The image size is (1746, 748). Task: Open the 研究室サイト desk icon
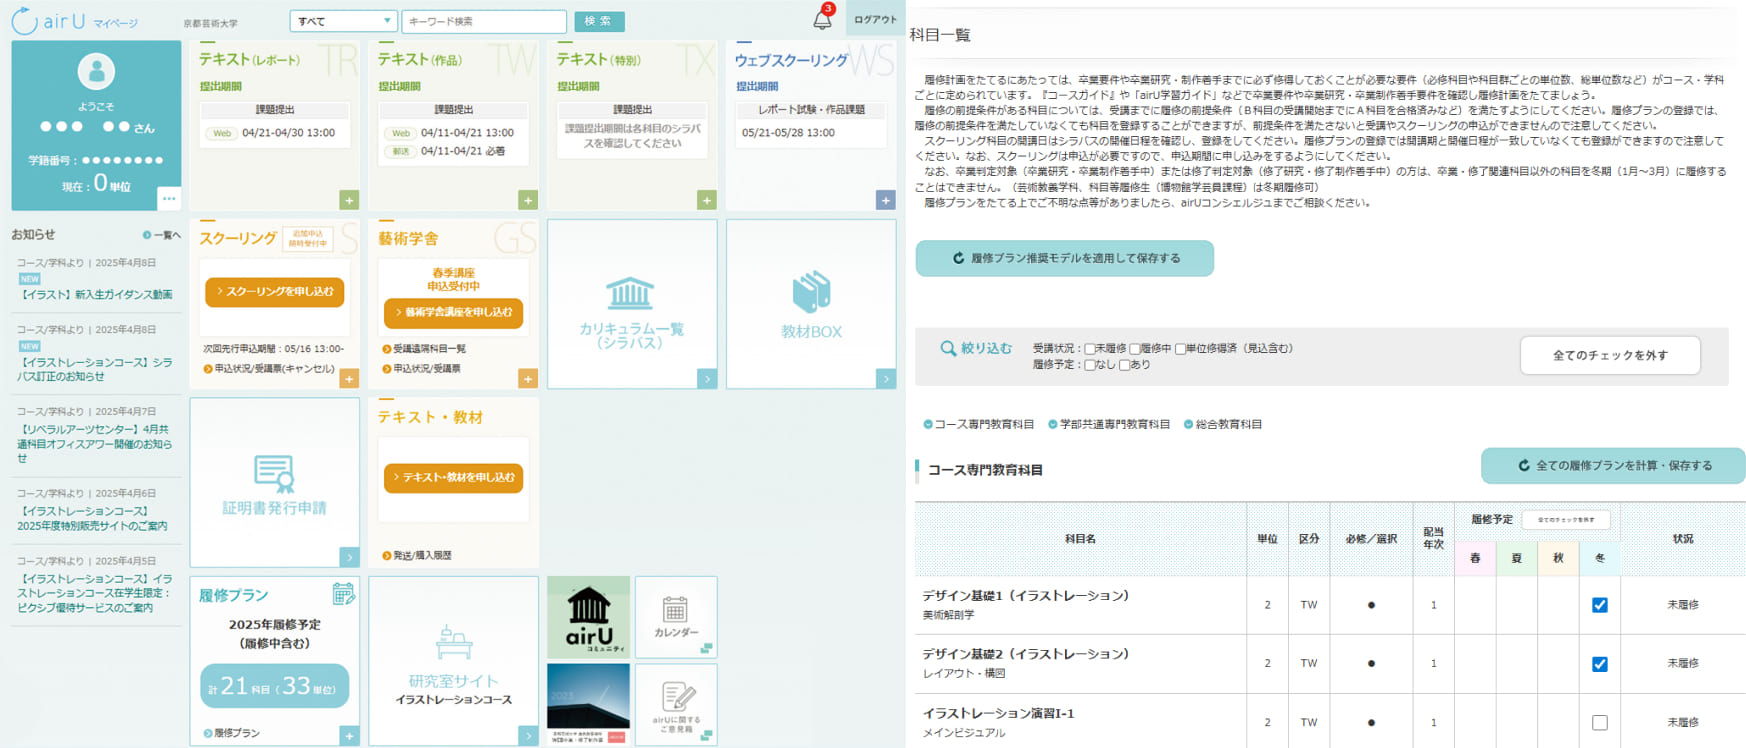[453, 642]
